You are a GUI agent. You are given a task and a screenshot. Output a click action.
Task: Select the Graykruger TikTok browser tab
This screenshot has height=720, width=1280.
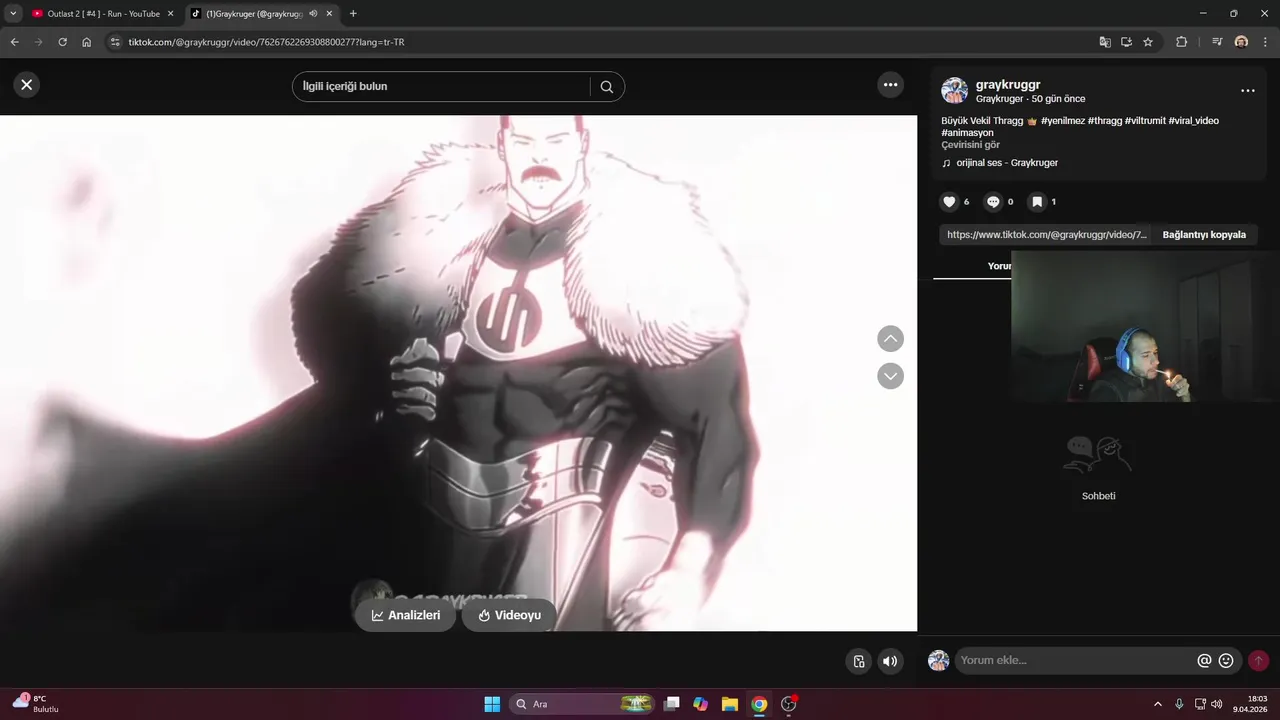(x=254, y=14)
